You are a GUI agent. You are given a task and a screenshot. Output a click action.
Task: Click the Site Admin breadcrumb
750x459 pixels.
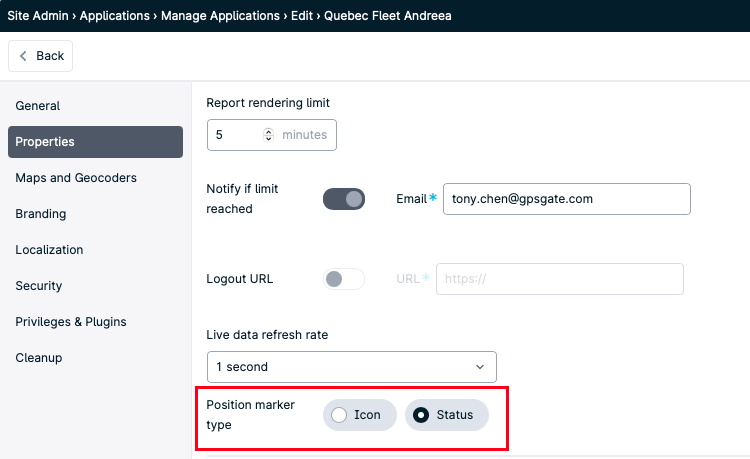[x=38, y=16]
